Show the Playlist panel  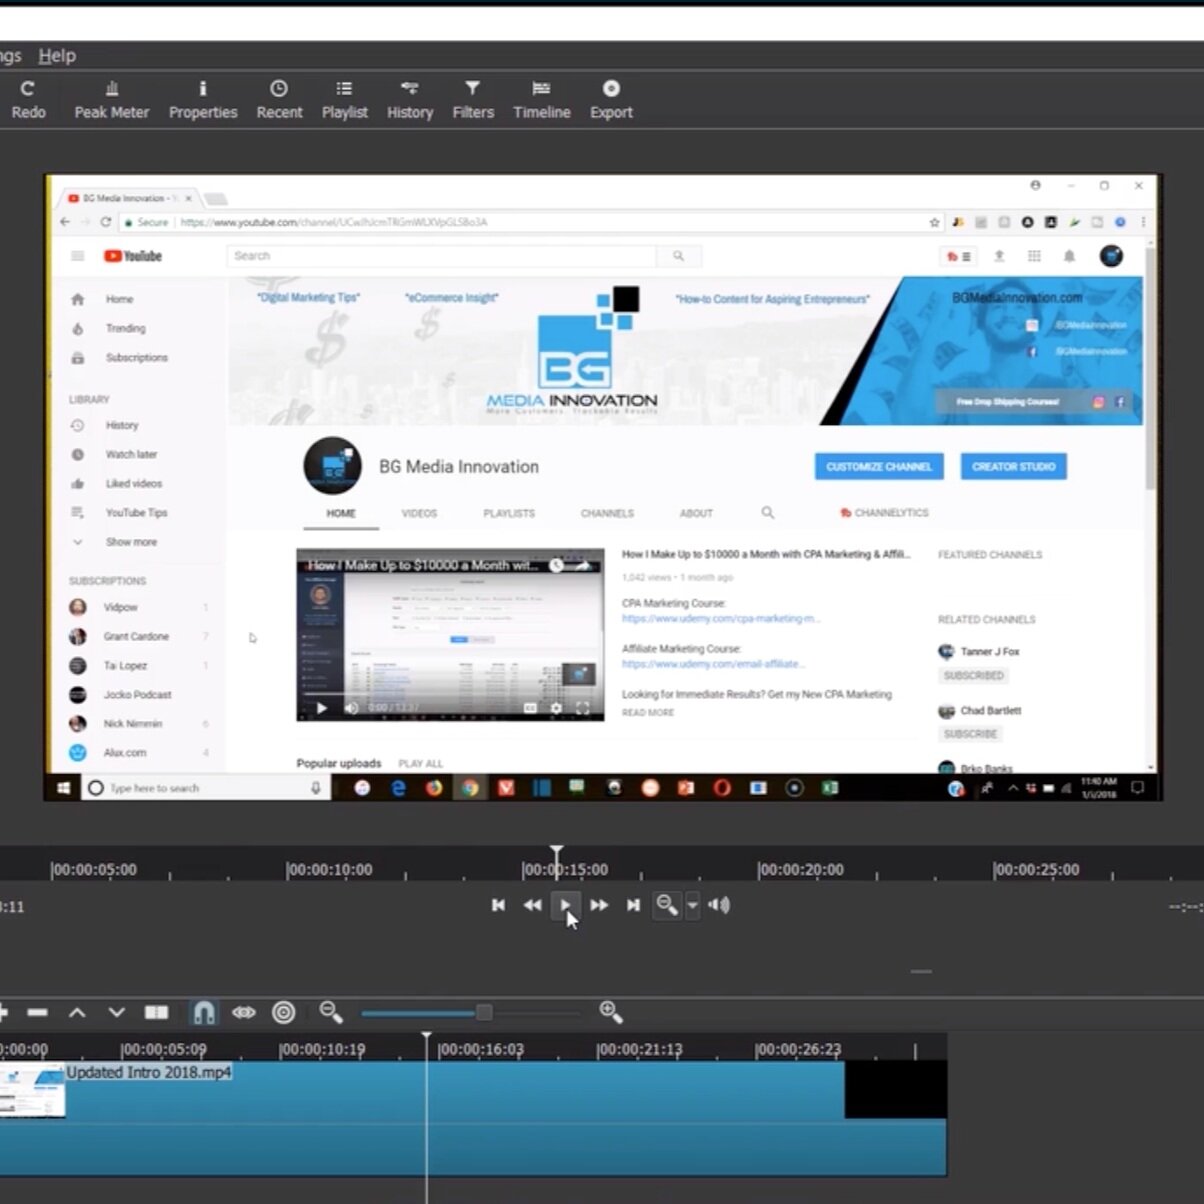(x=344, y=100)
